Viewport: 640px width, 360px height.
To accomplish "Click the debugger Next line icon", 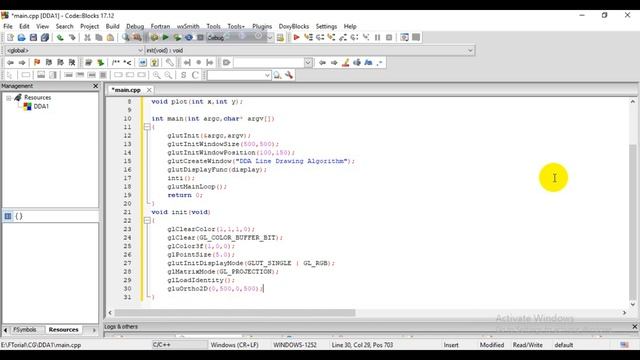I will [x=320, y=38].
